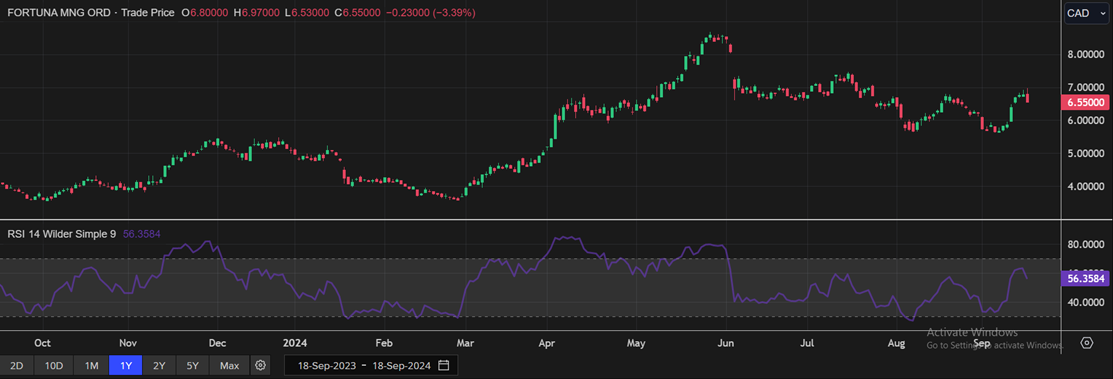
Task: Select the 10D time range
Action: pos(54,366)
